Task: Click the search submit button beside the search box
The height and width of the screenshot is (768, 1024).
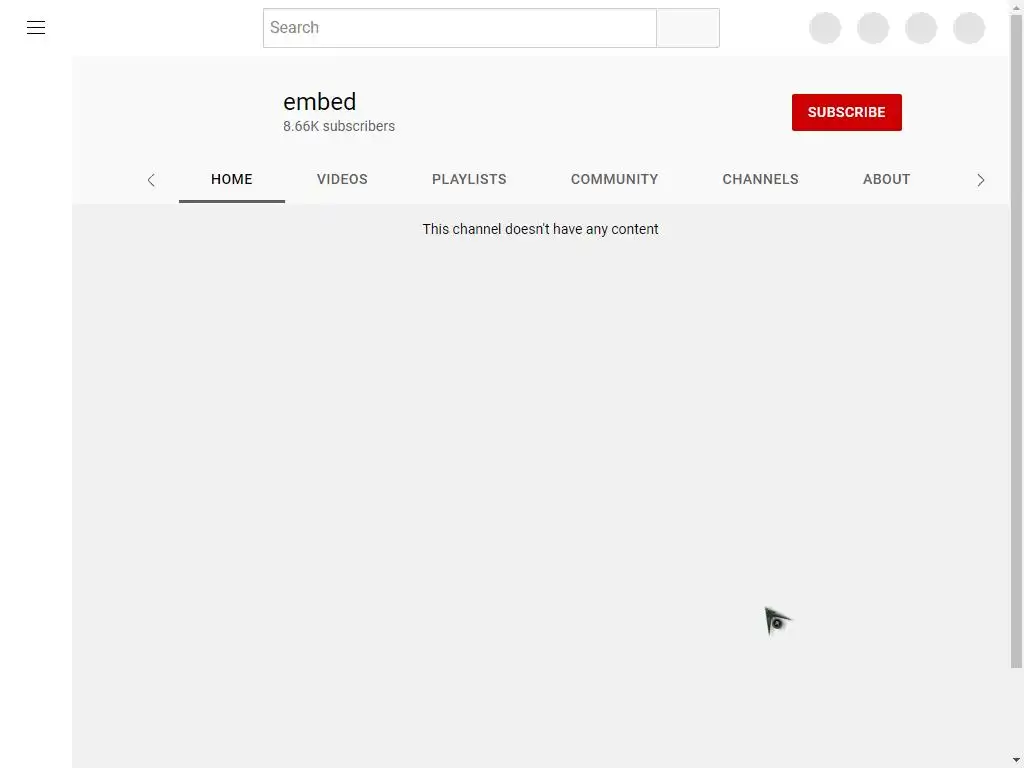Action: click(x=688, y=27)
